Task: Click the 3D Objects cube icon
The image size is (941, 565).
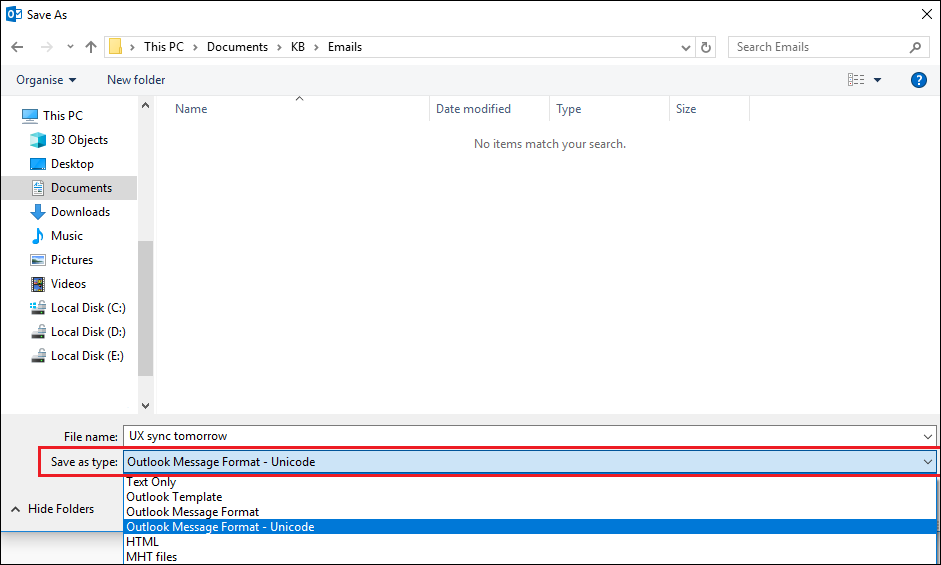Action: click(38, 140)
